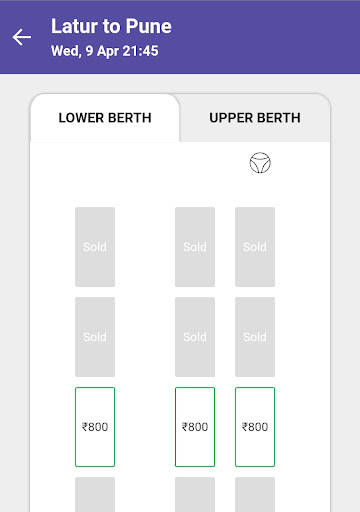Tap the driver steering wheel icon
360x512 pixels.
(260, 163)
